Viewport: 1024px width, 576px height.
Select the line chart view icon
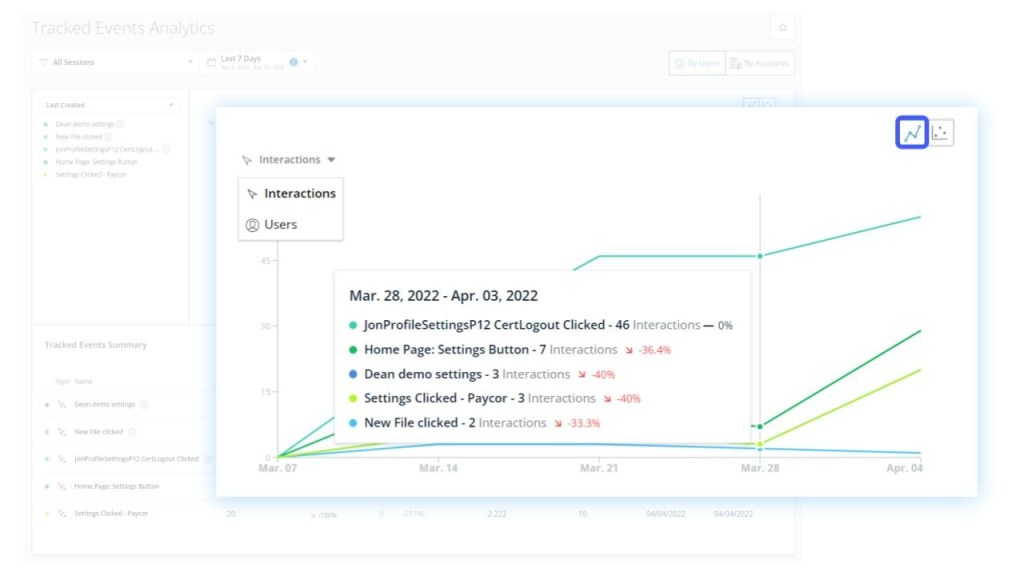click(x=911, y=133)
